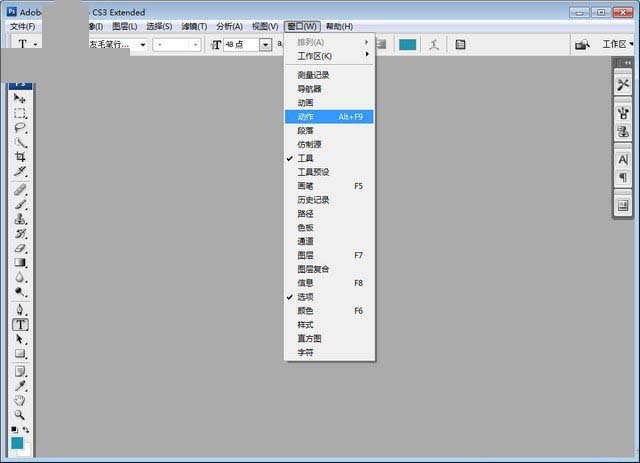This screenshot has height=463, width=640.
Task: Open the 滤镜(T) menu
Action: 194,27
